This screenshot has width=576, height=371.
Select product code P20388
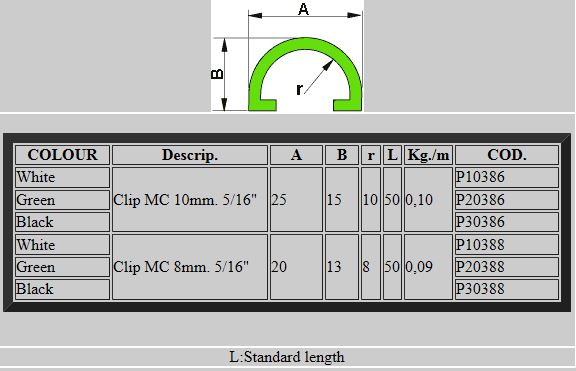pos(480,267)
